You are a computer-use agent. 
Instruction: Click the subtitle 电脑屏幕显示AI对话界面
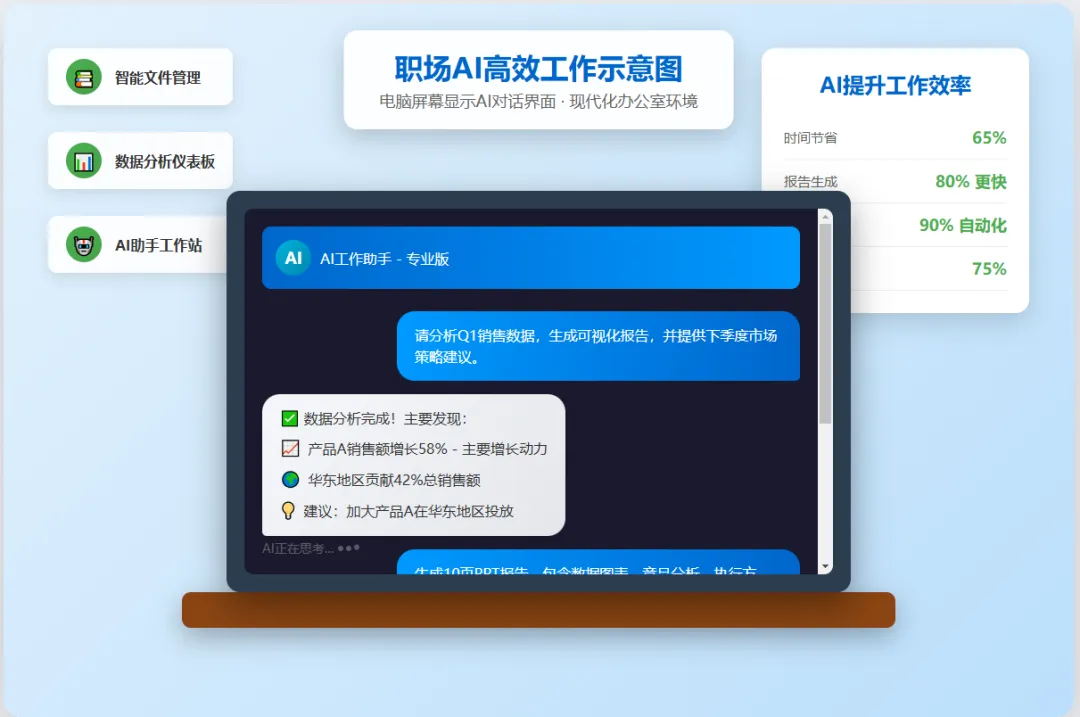[x=467, y=102]
